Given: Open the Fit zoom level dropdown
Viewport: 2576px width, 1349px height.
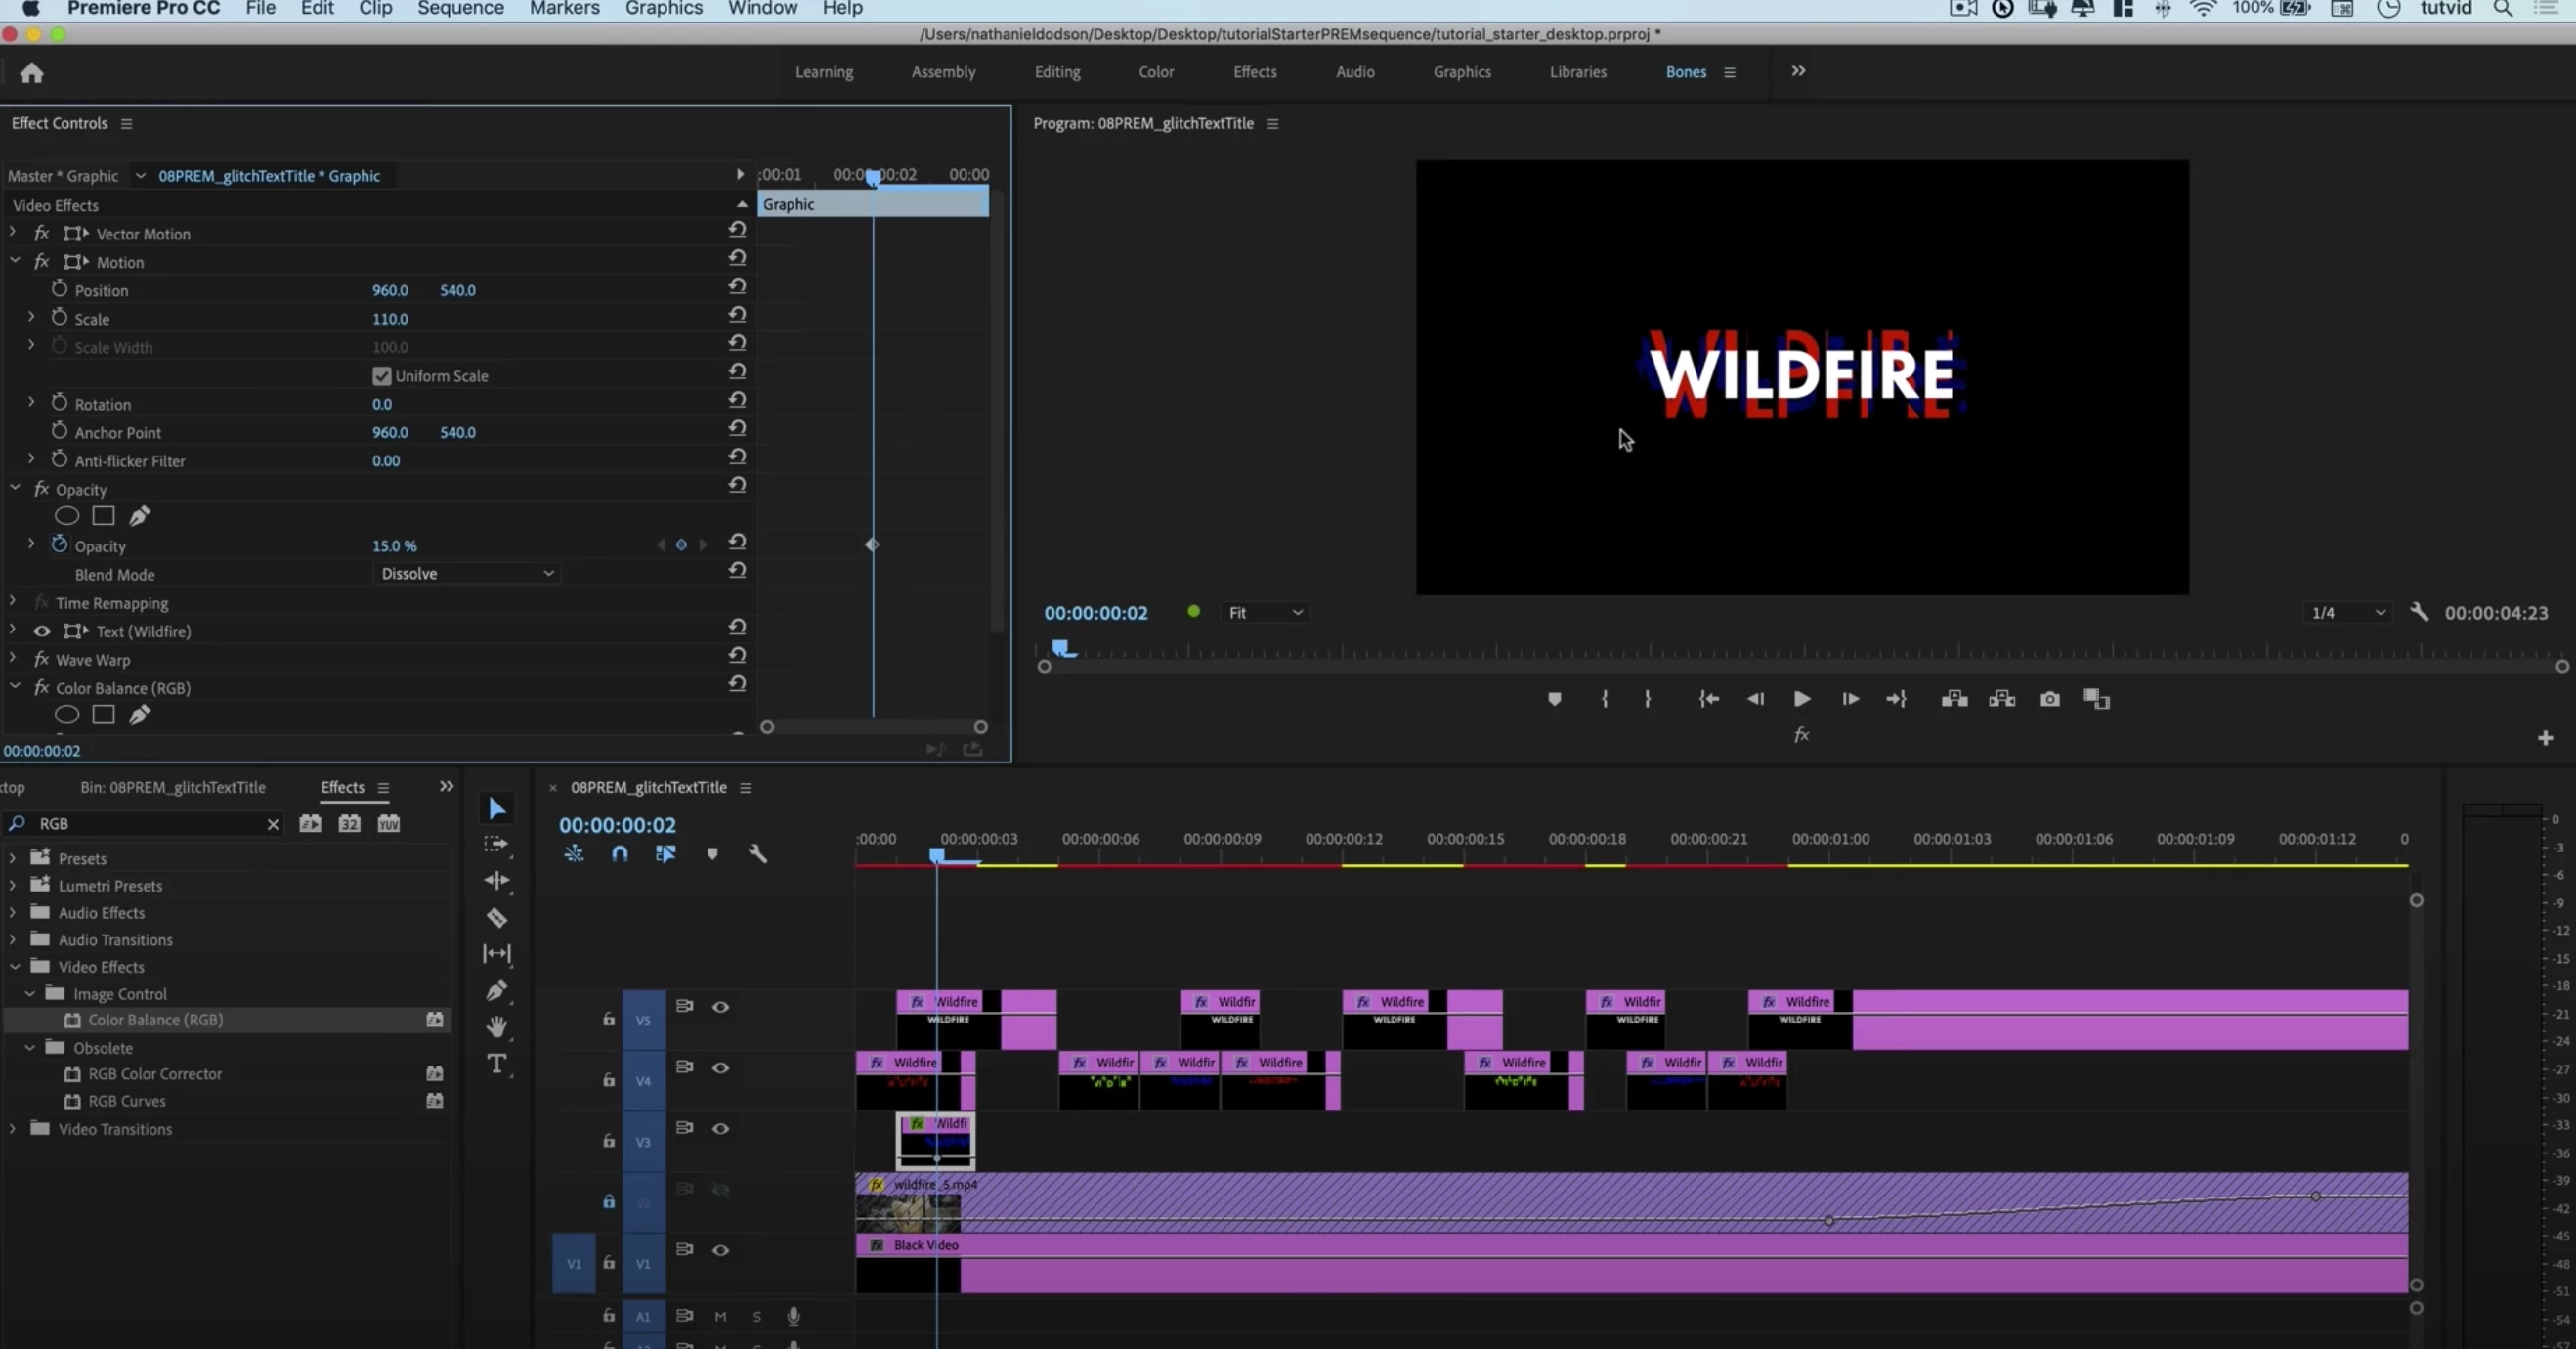Looking at the screenshot, I should 1265,612.
